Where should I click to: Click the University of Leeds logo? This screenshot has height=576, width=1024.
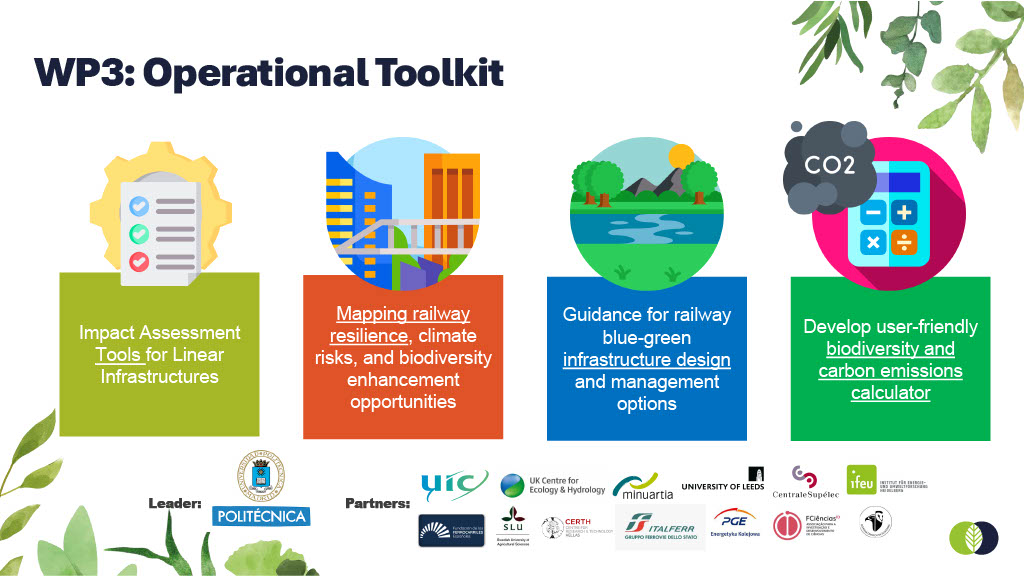pos(723,480)
